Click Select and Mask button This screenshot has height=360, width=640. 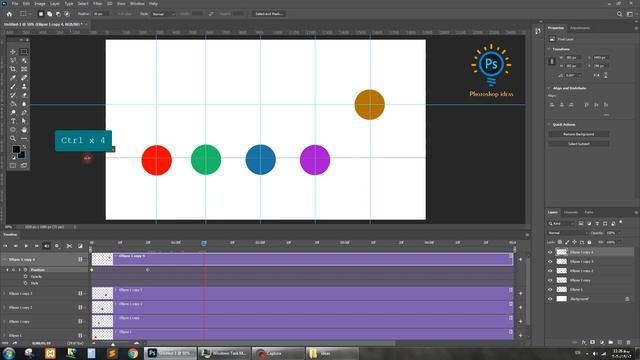[269, 14]
